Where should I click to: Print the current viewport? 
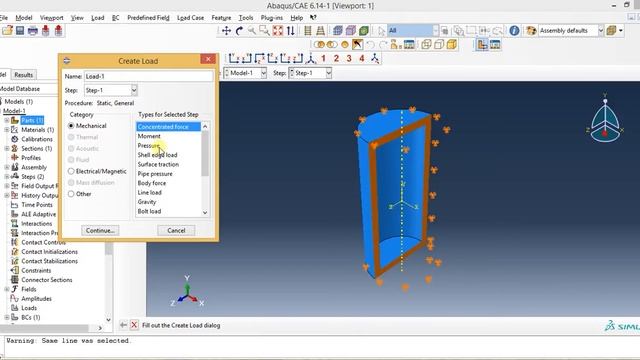point(33,31)
